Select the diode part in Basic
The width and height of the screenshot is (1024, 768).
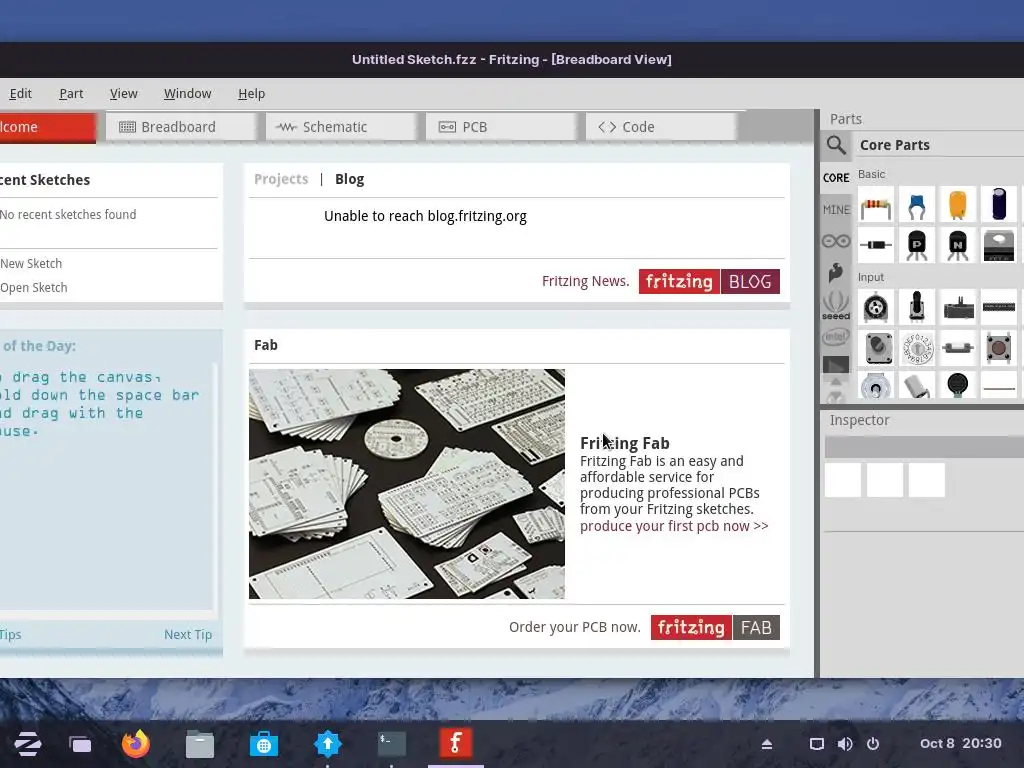coord(876,245)
